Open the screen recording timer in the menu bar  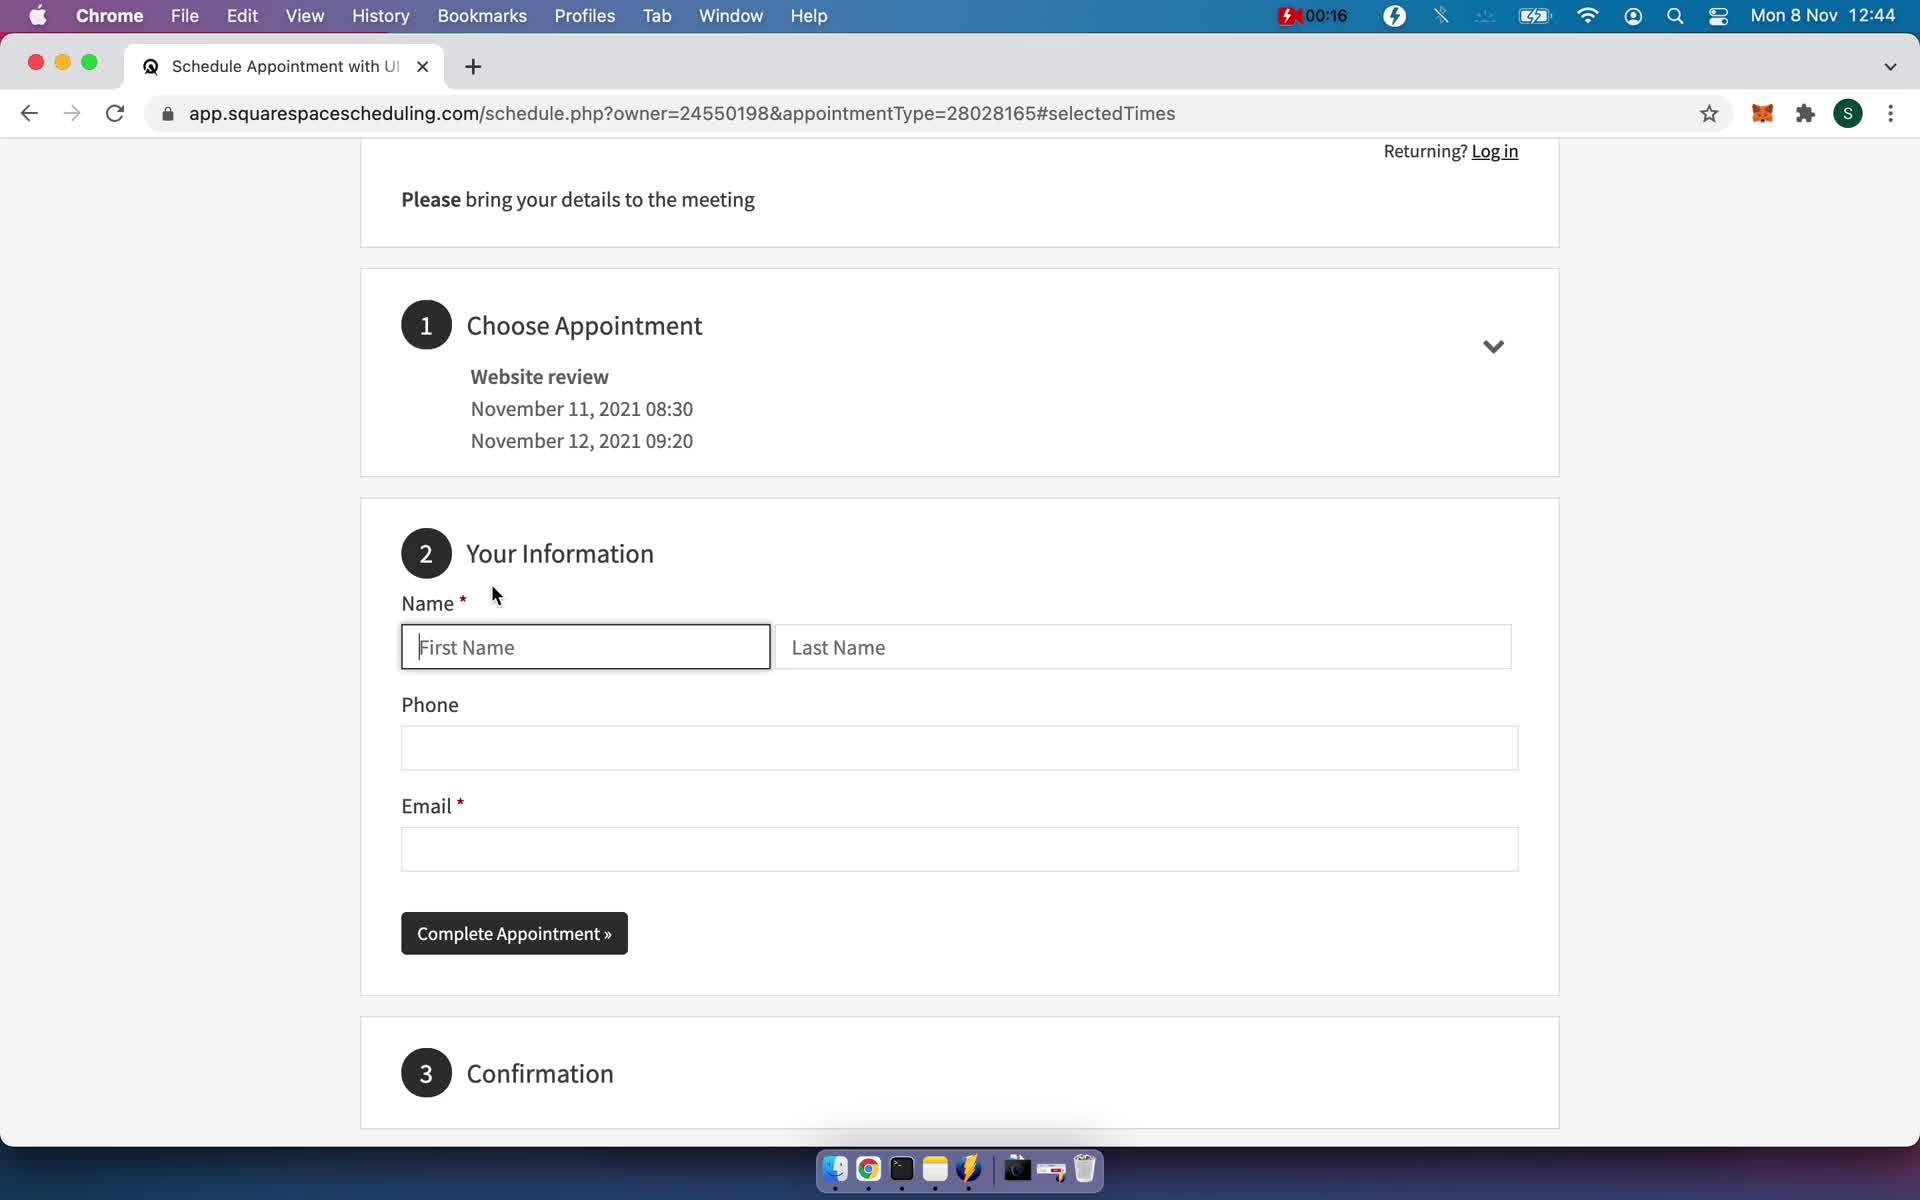pyautogui.click(x=1313, y=16)
